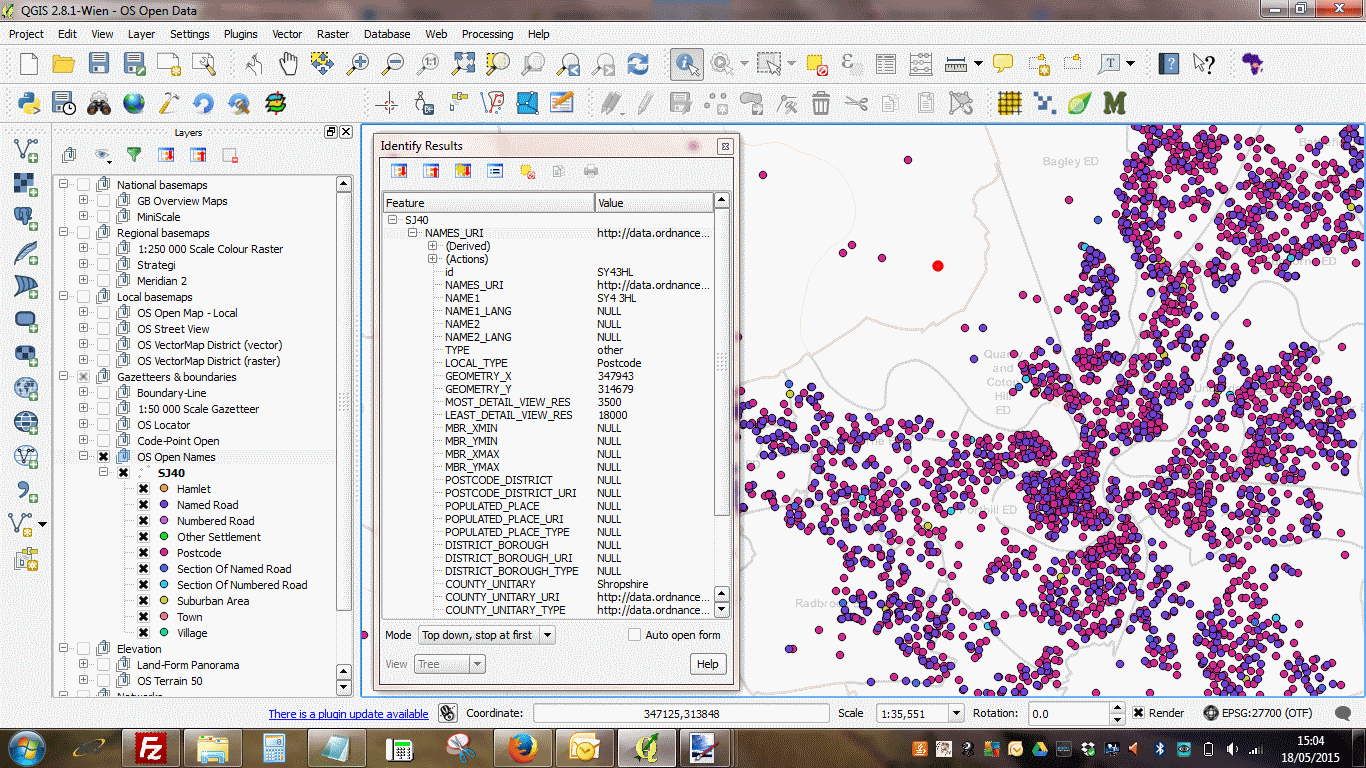Filter legend by map content funnel icon
This screenshot has height=768, width=1366.
(134, 155)
